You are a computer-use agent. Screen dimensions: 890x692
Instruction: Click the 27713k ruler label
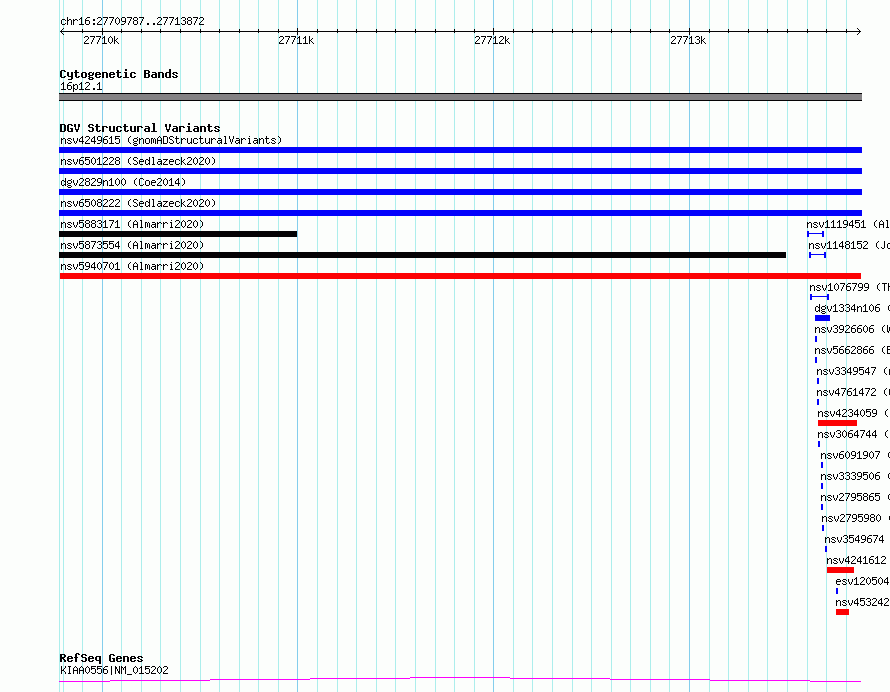coord(688,40)
